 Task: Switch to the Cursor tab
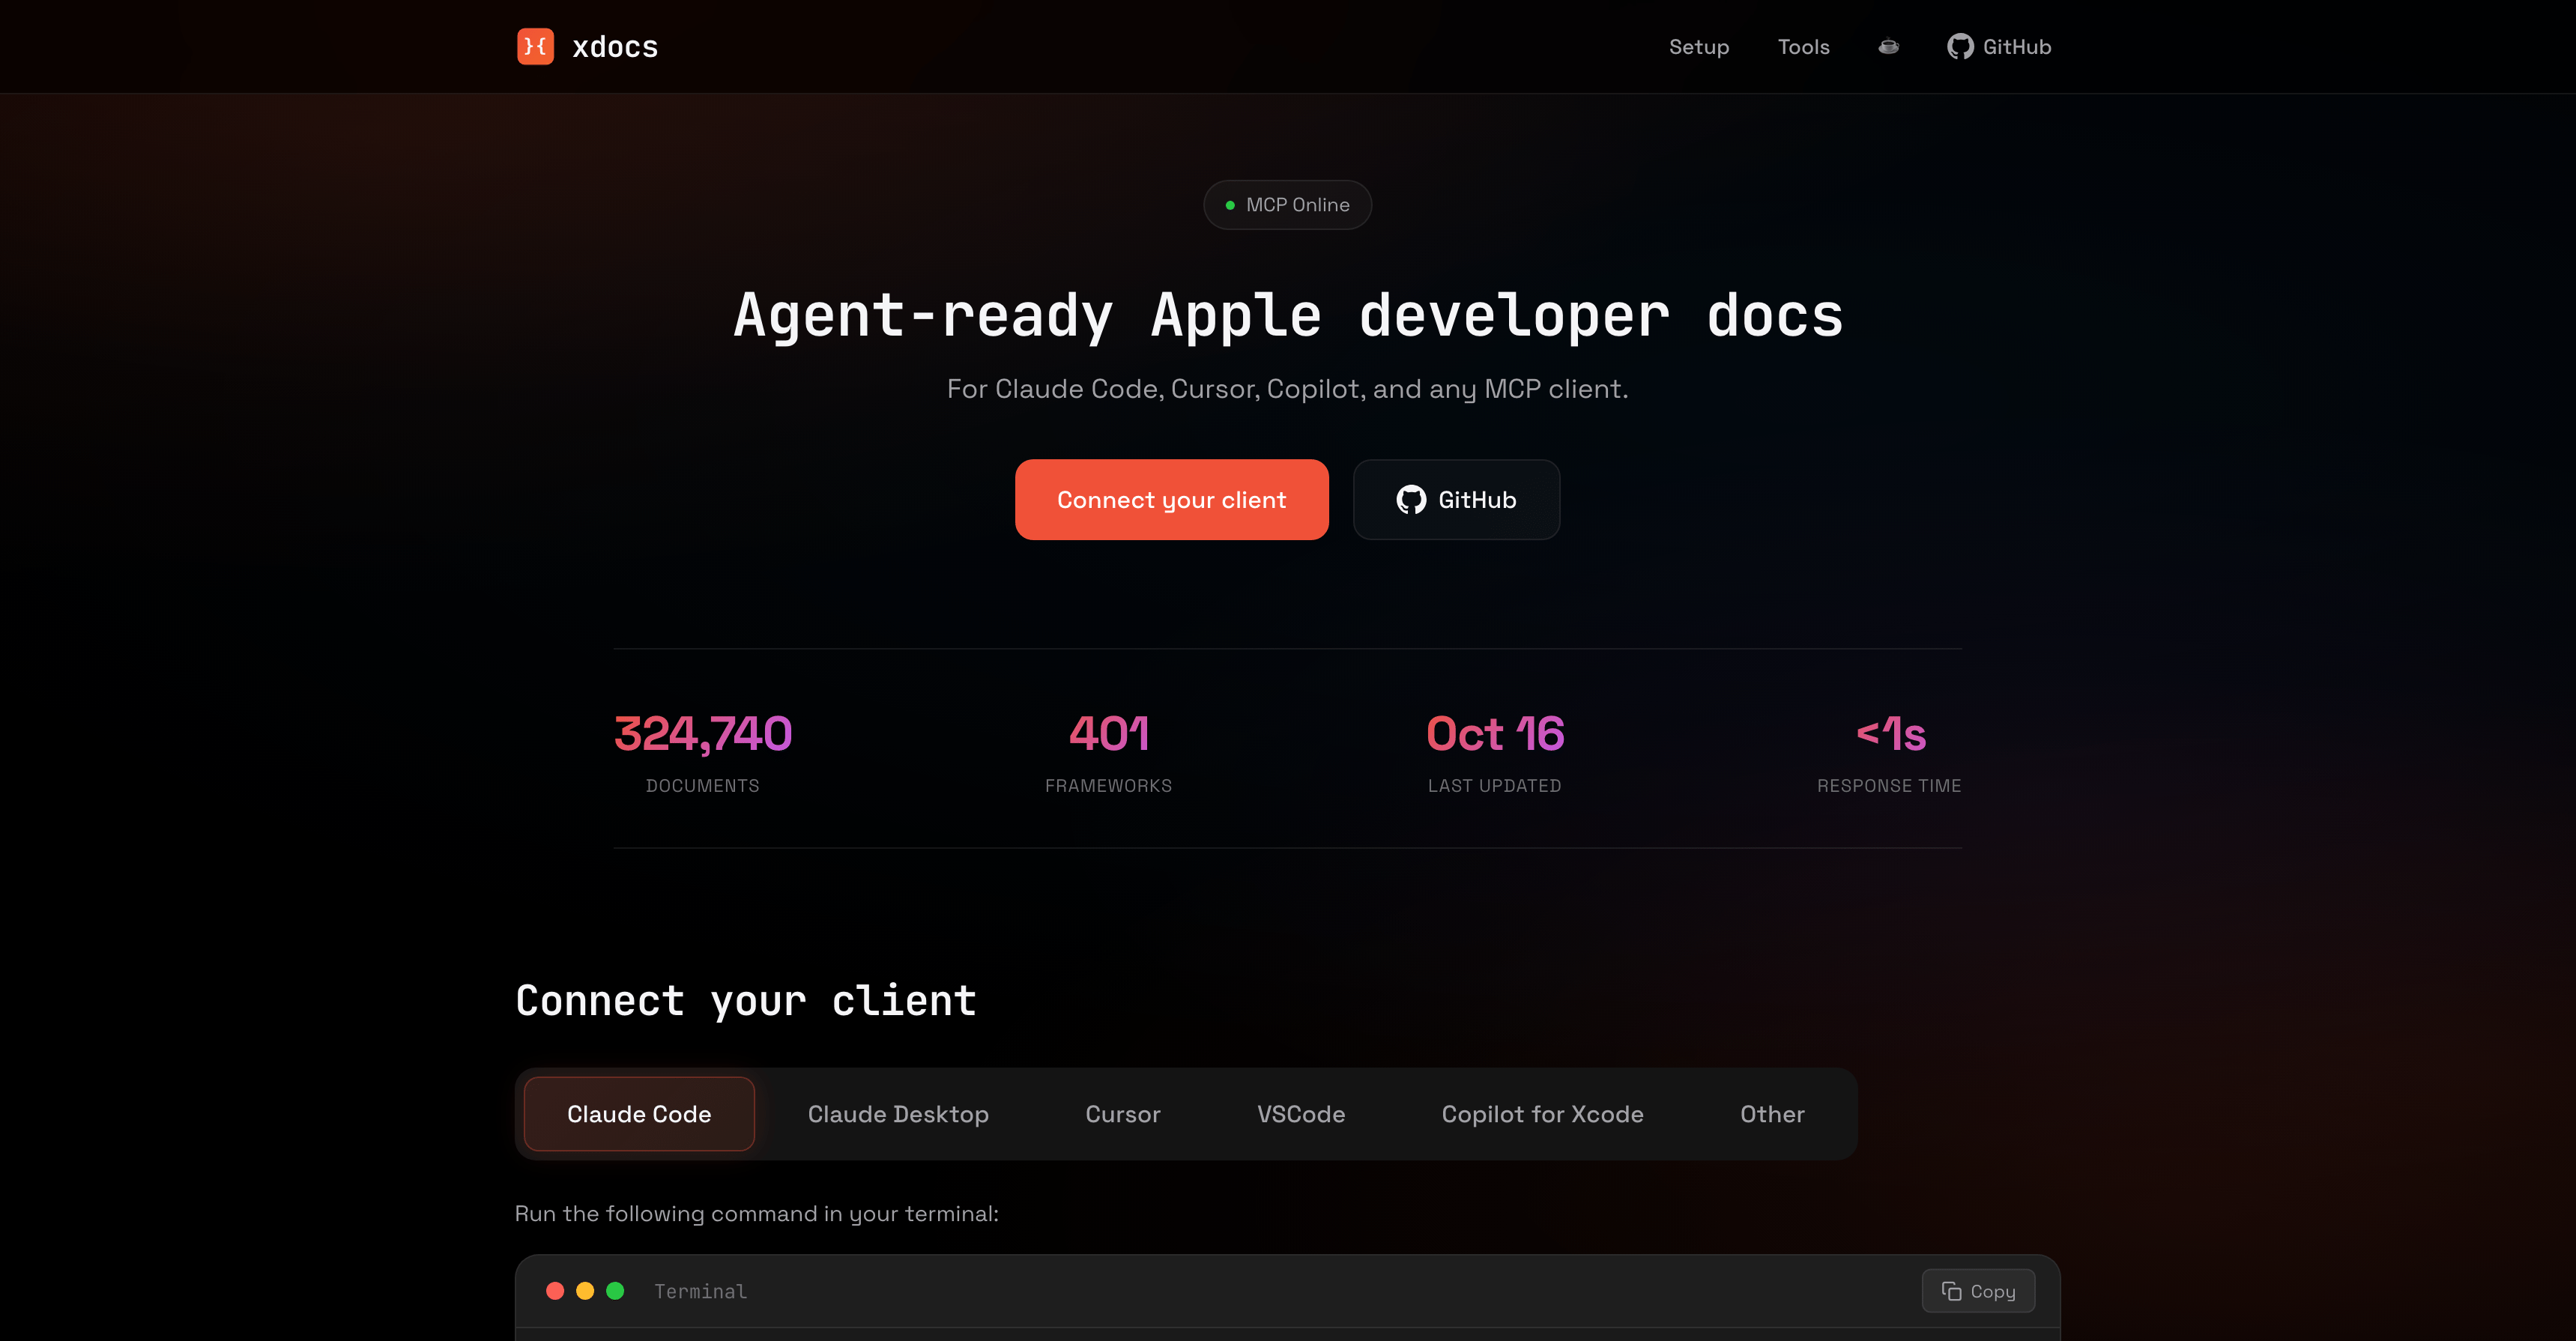(x=1123, y=1114)
